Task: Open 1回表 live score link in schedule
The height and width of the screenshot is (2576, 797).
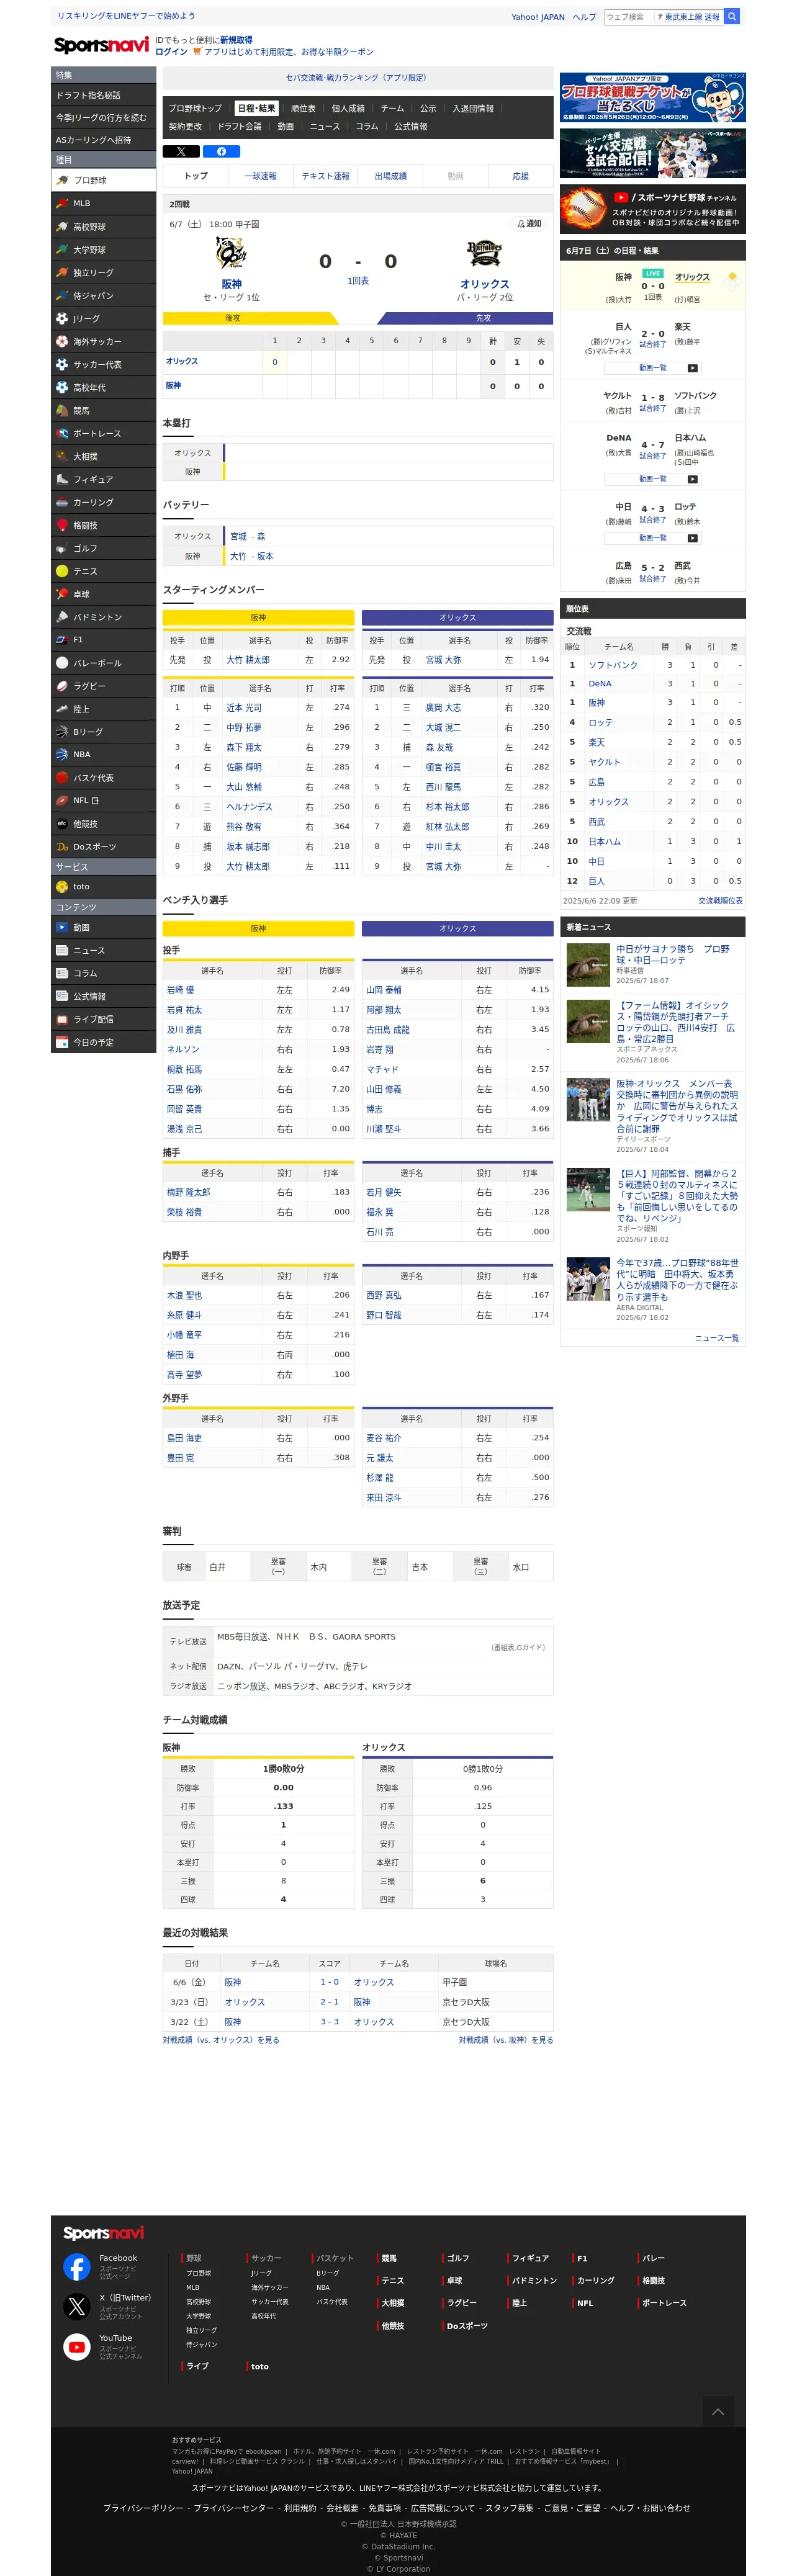Action: click(x=652, y=297)
